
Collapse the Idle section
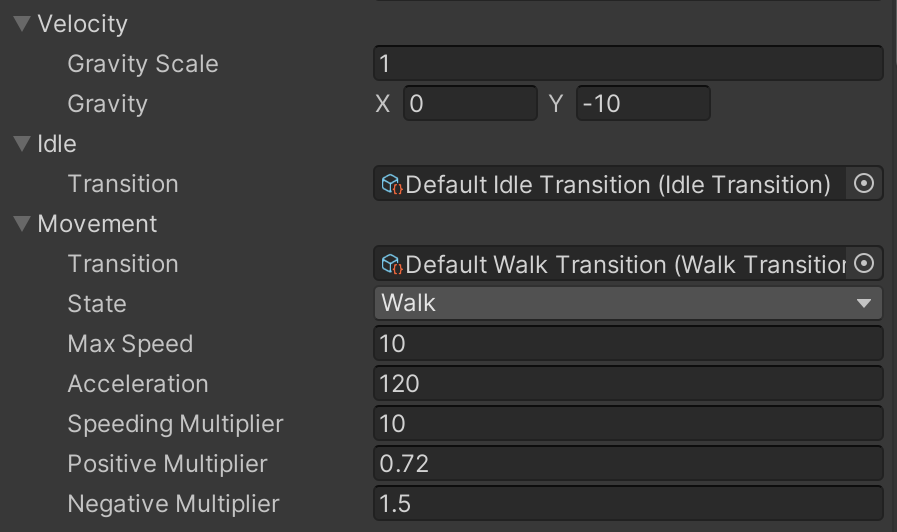(22, 144)
